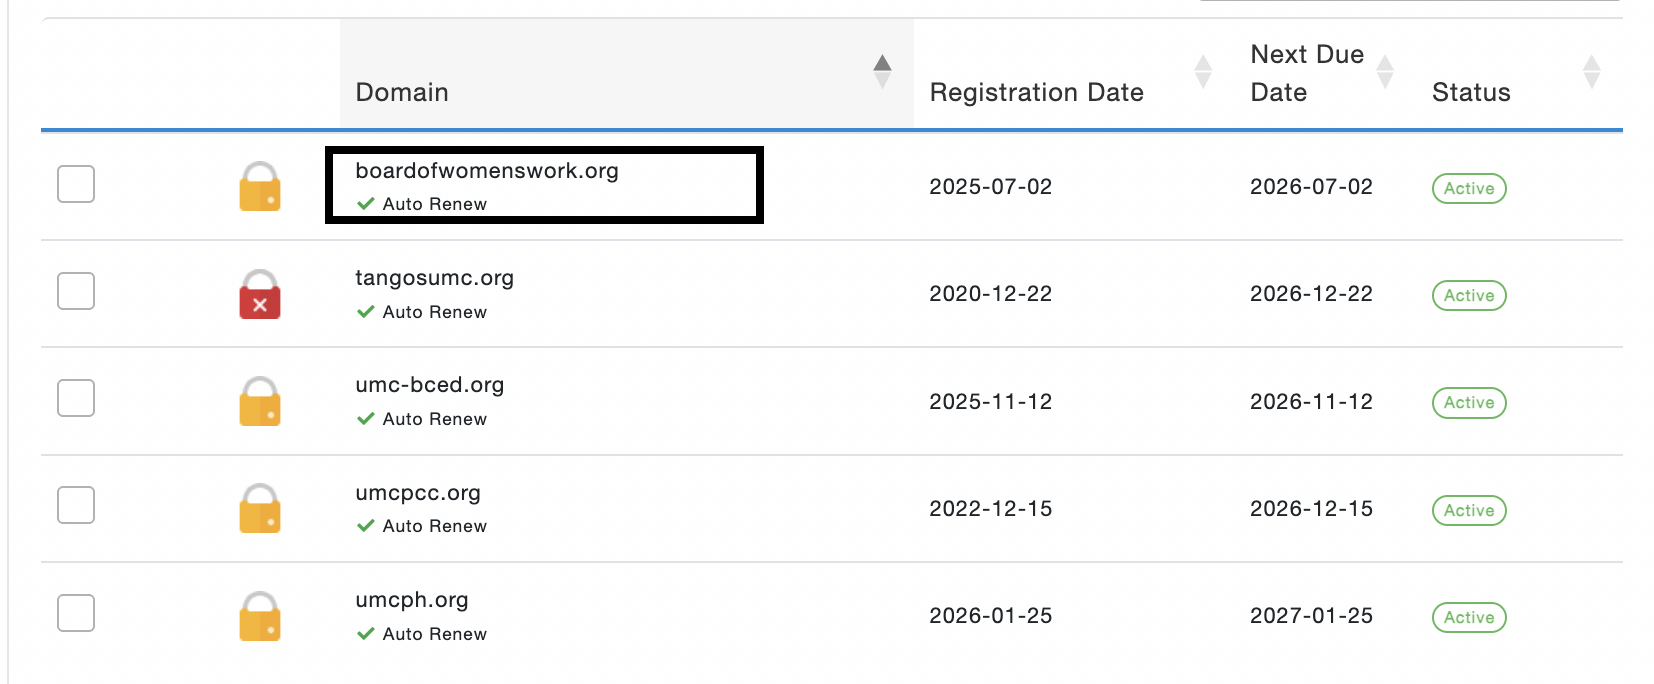Click the yellow lock icon for umcph.org

click(260, 616)
